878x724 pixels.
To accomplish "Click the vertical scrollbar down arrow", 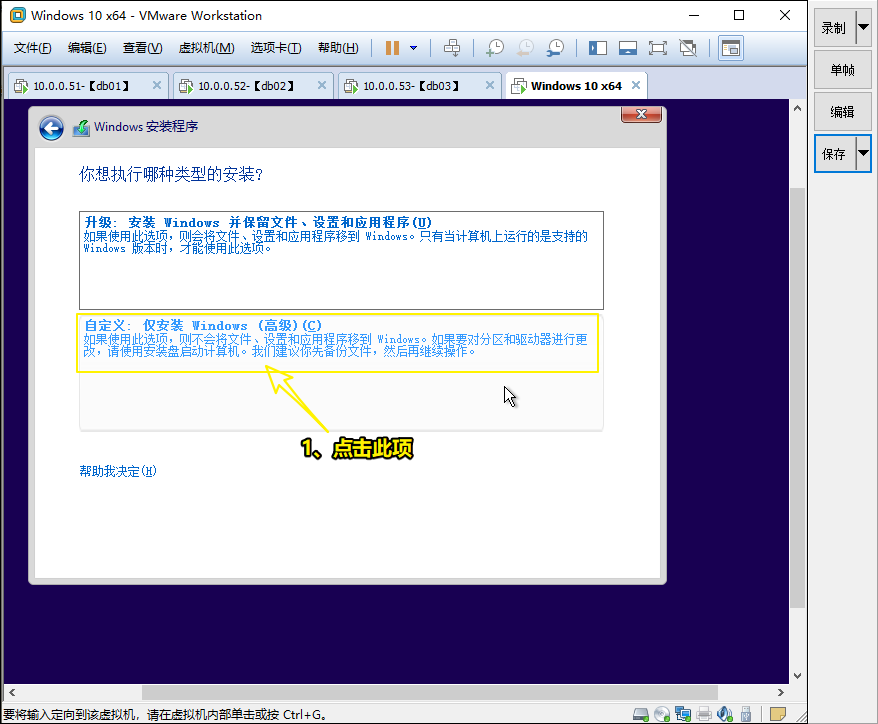I will (x=797, y=676).
